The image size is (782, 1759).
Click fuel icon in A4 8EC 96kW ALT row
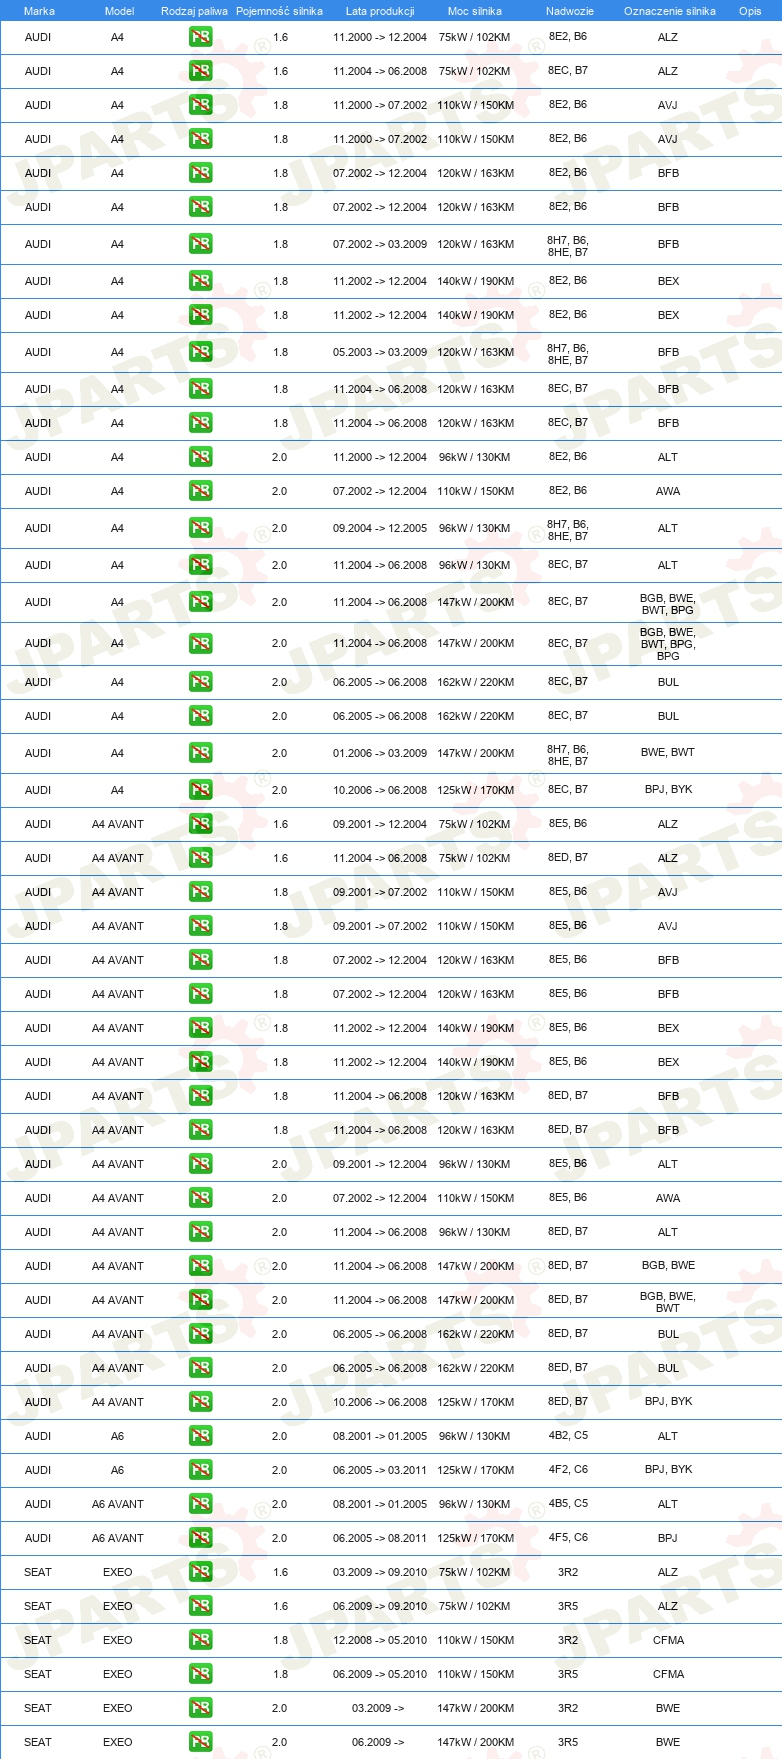click(200, 565)
